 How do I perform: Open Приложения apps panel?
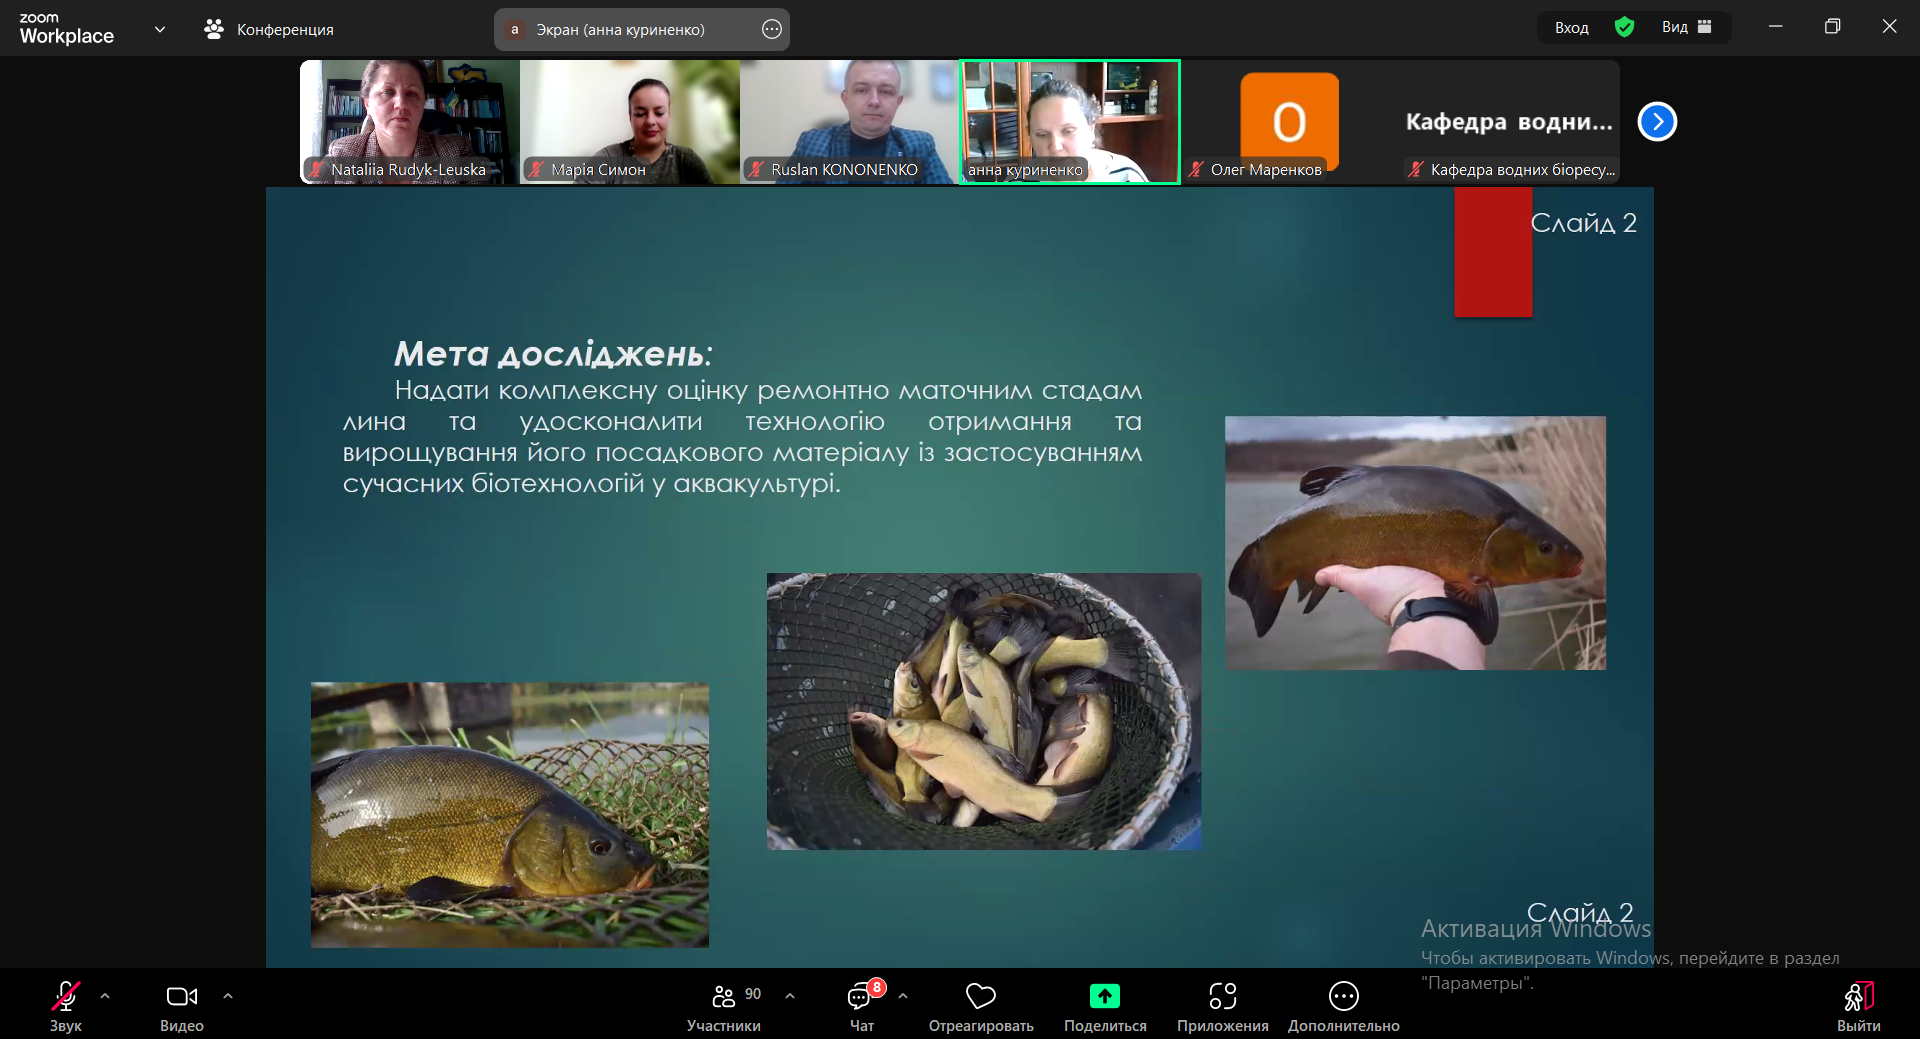[1223, 1005]
